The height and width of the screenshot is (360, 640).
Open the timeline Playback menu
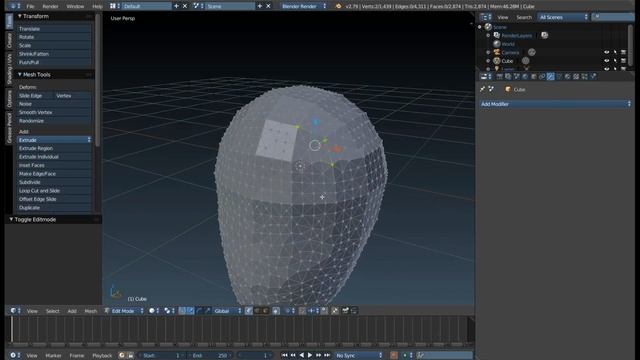(x=102, y=355)
